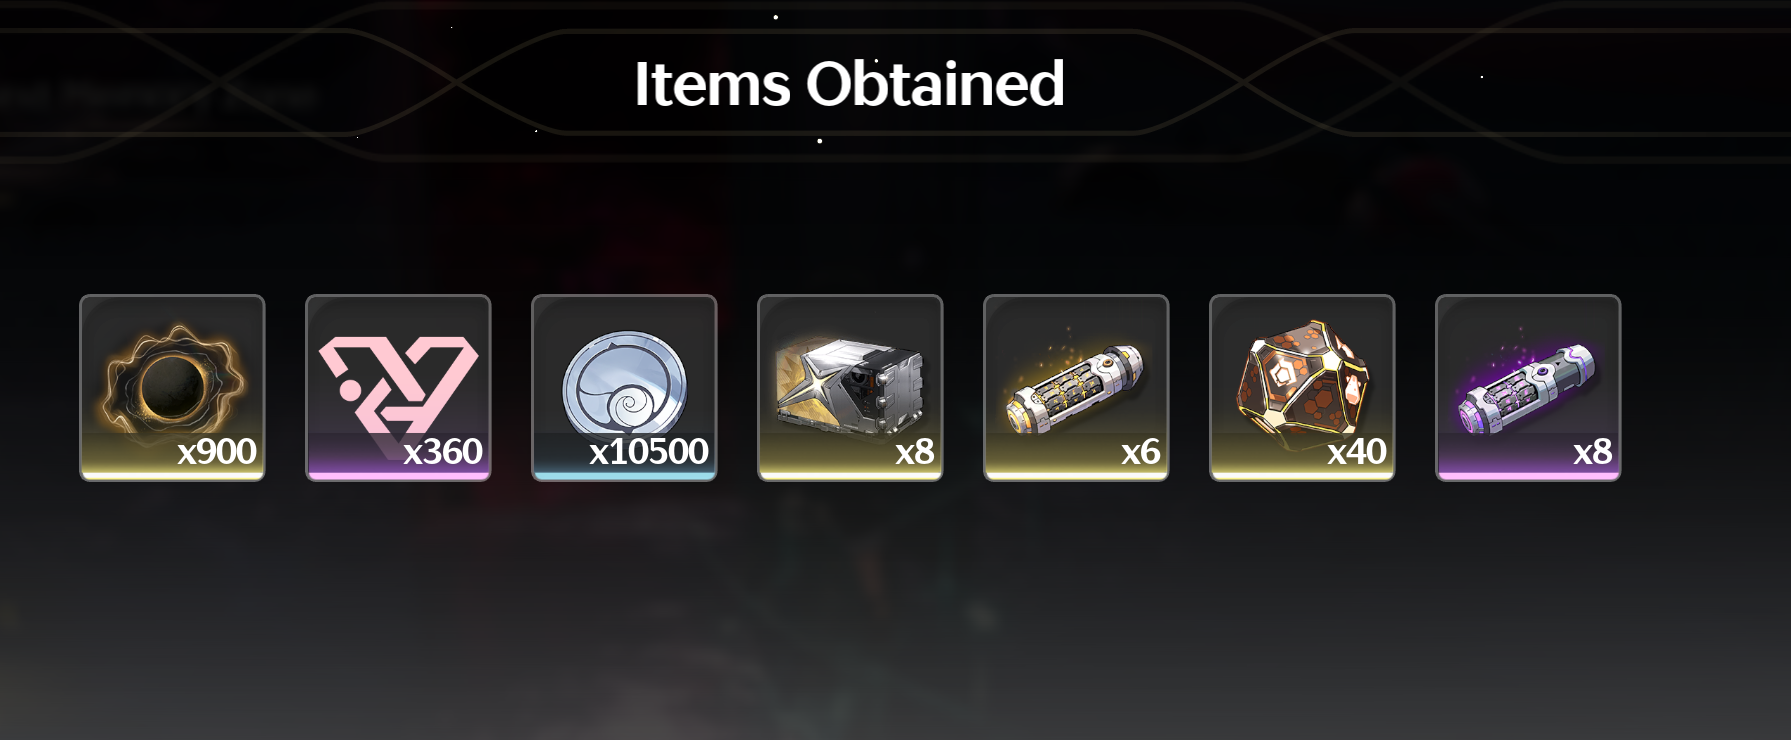The height and width of the screenshot is (740, 1791).
Task: Inspect the purple glowing cylinder item
Action: point(1528,387)
